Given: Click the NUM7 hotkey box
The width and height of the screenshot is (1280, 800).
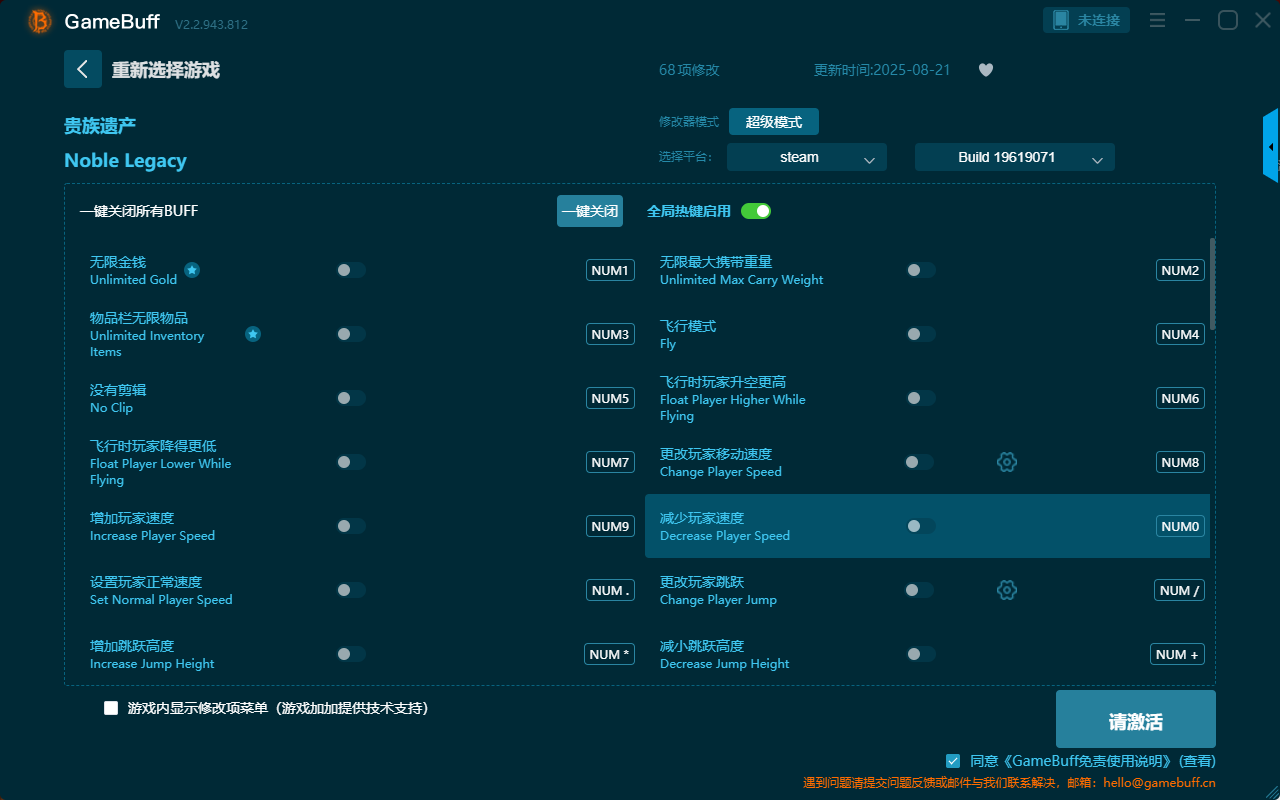Looking at the screenshot, I should point(610,462).
